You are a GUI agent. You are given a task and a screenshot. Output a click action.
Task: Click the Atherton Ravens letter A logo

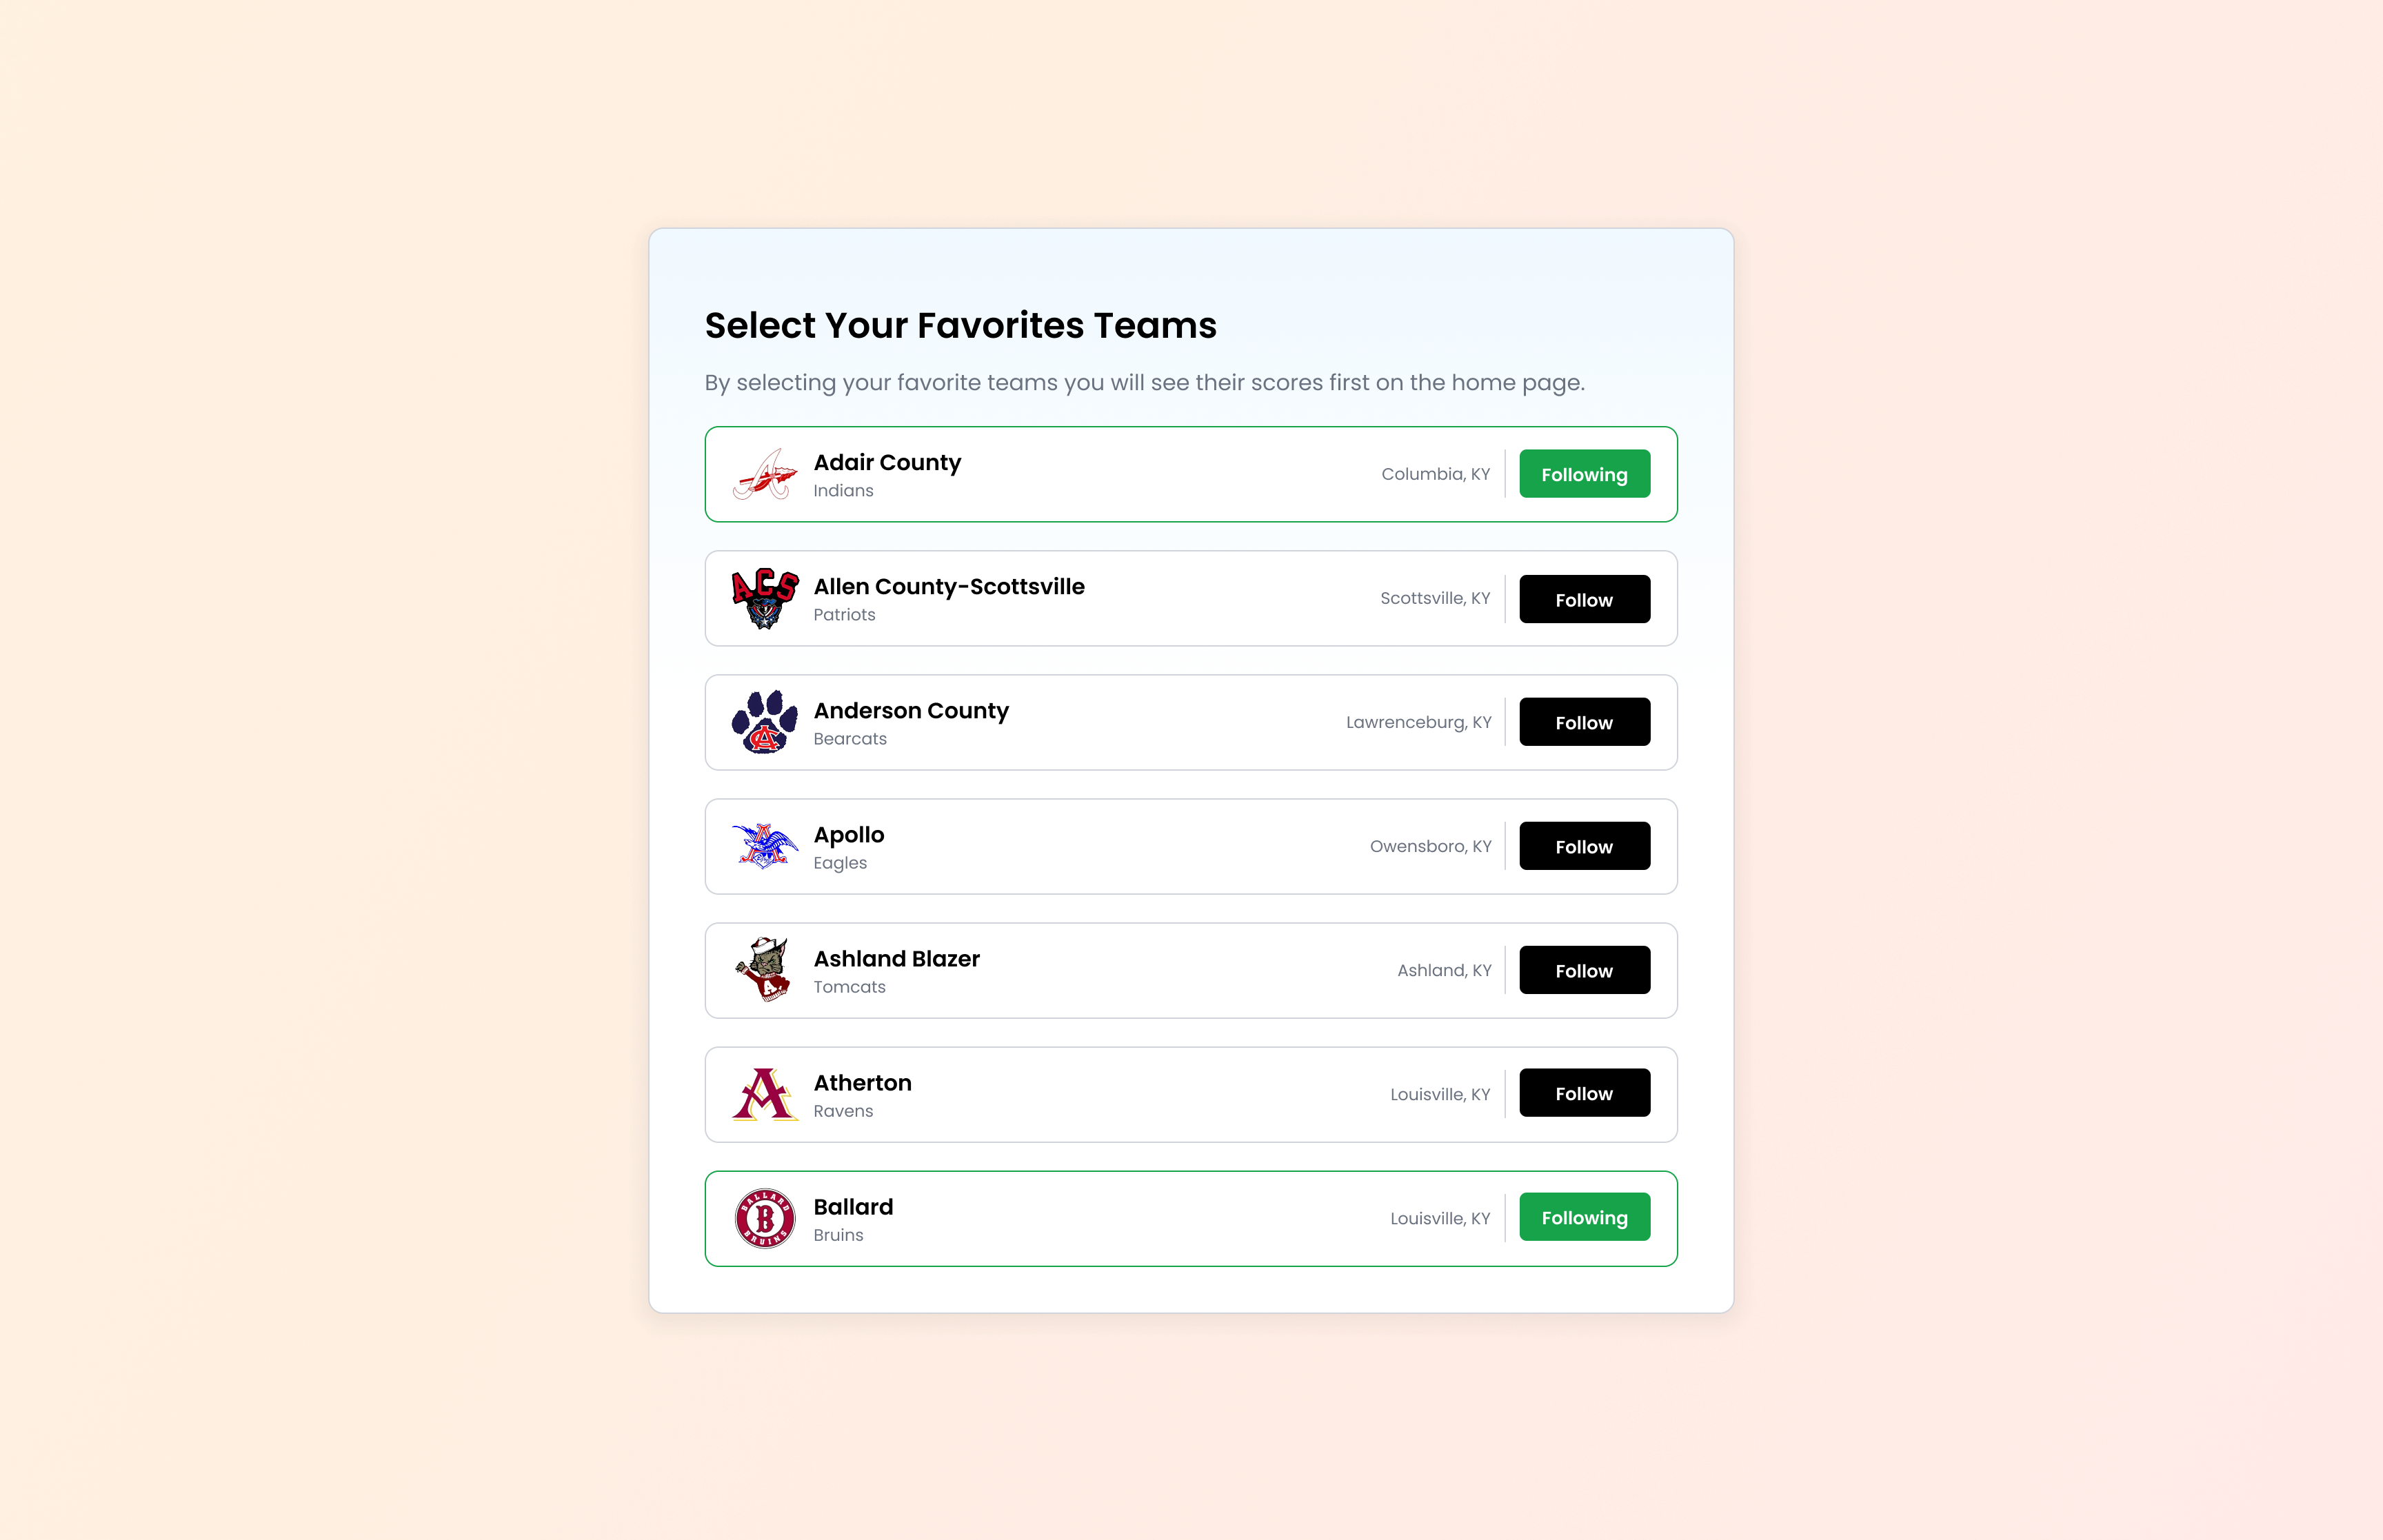[x=764, y=1093]
